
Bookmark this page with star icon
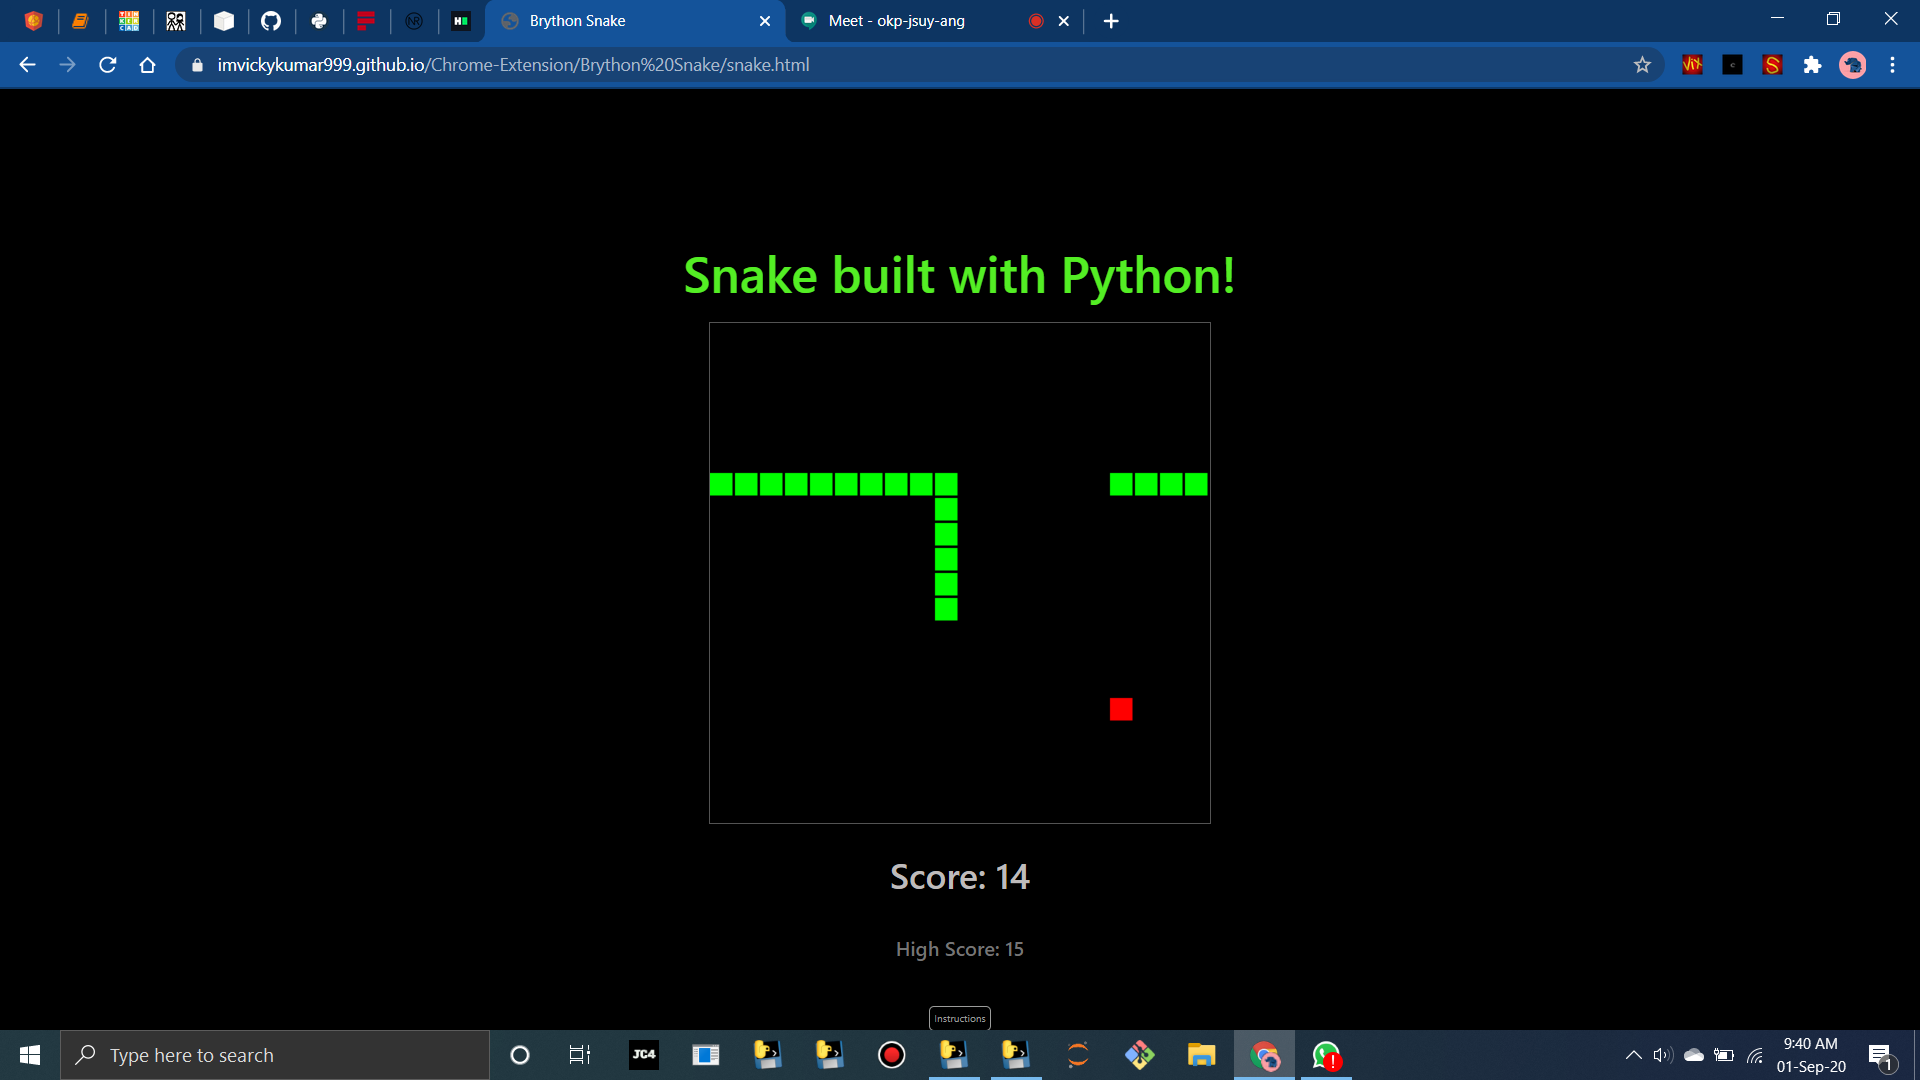coord(1642,65)
